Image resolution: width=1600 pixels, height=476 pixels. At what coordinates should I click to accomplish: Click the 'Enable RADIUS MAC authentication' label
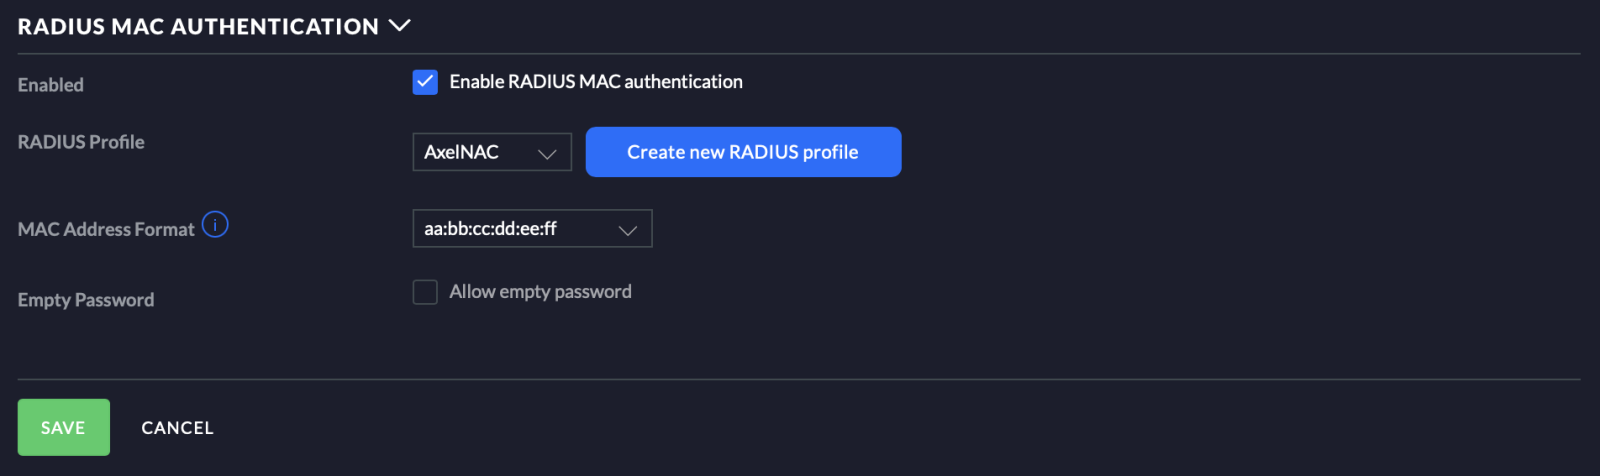(596, 82)
